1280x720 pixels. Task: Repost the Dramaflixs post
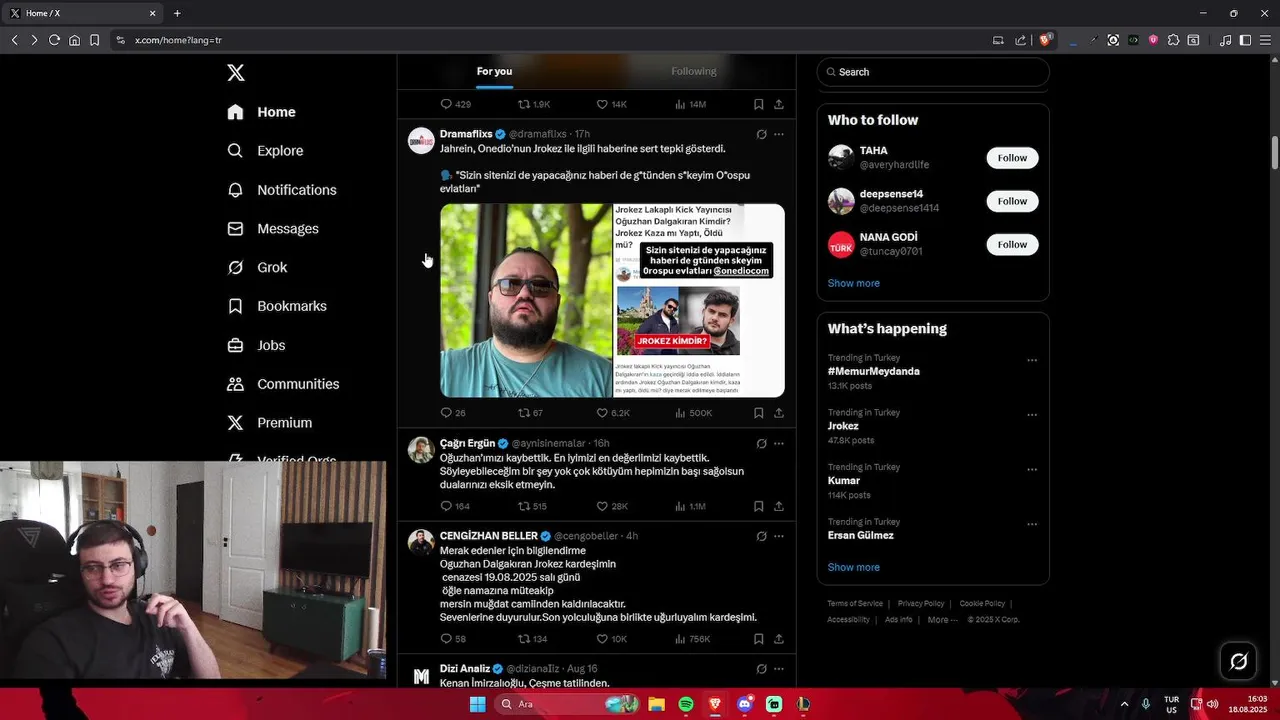click(530, 413)
